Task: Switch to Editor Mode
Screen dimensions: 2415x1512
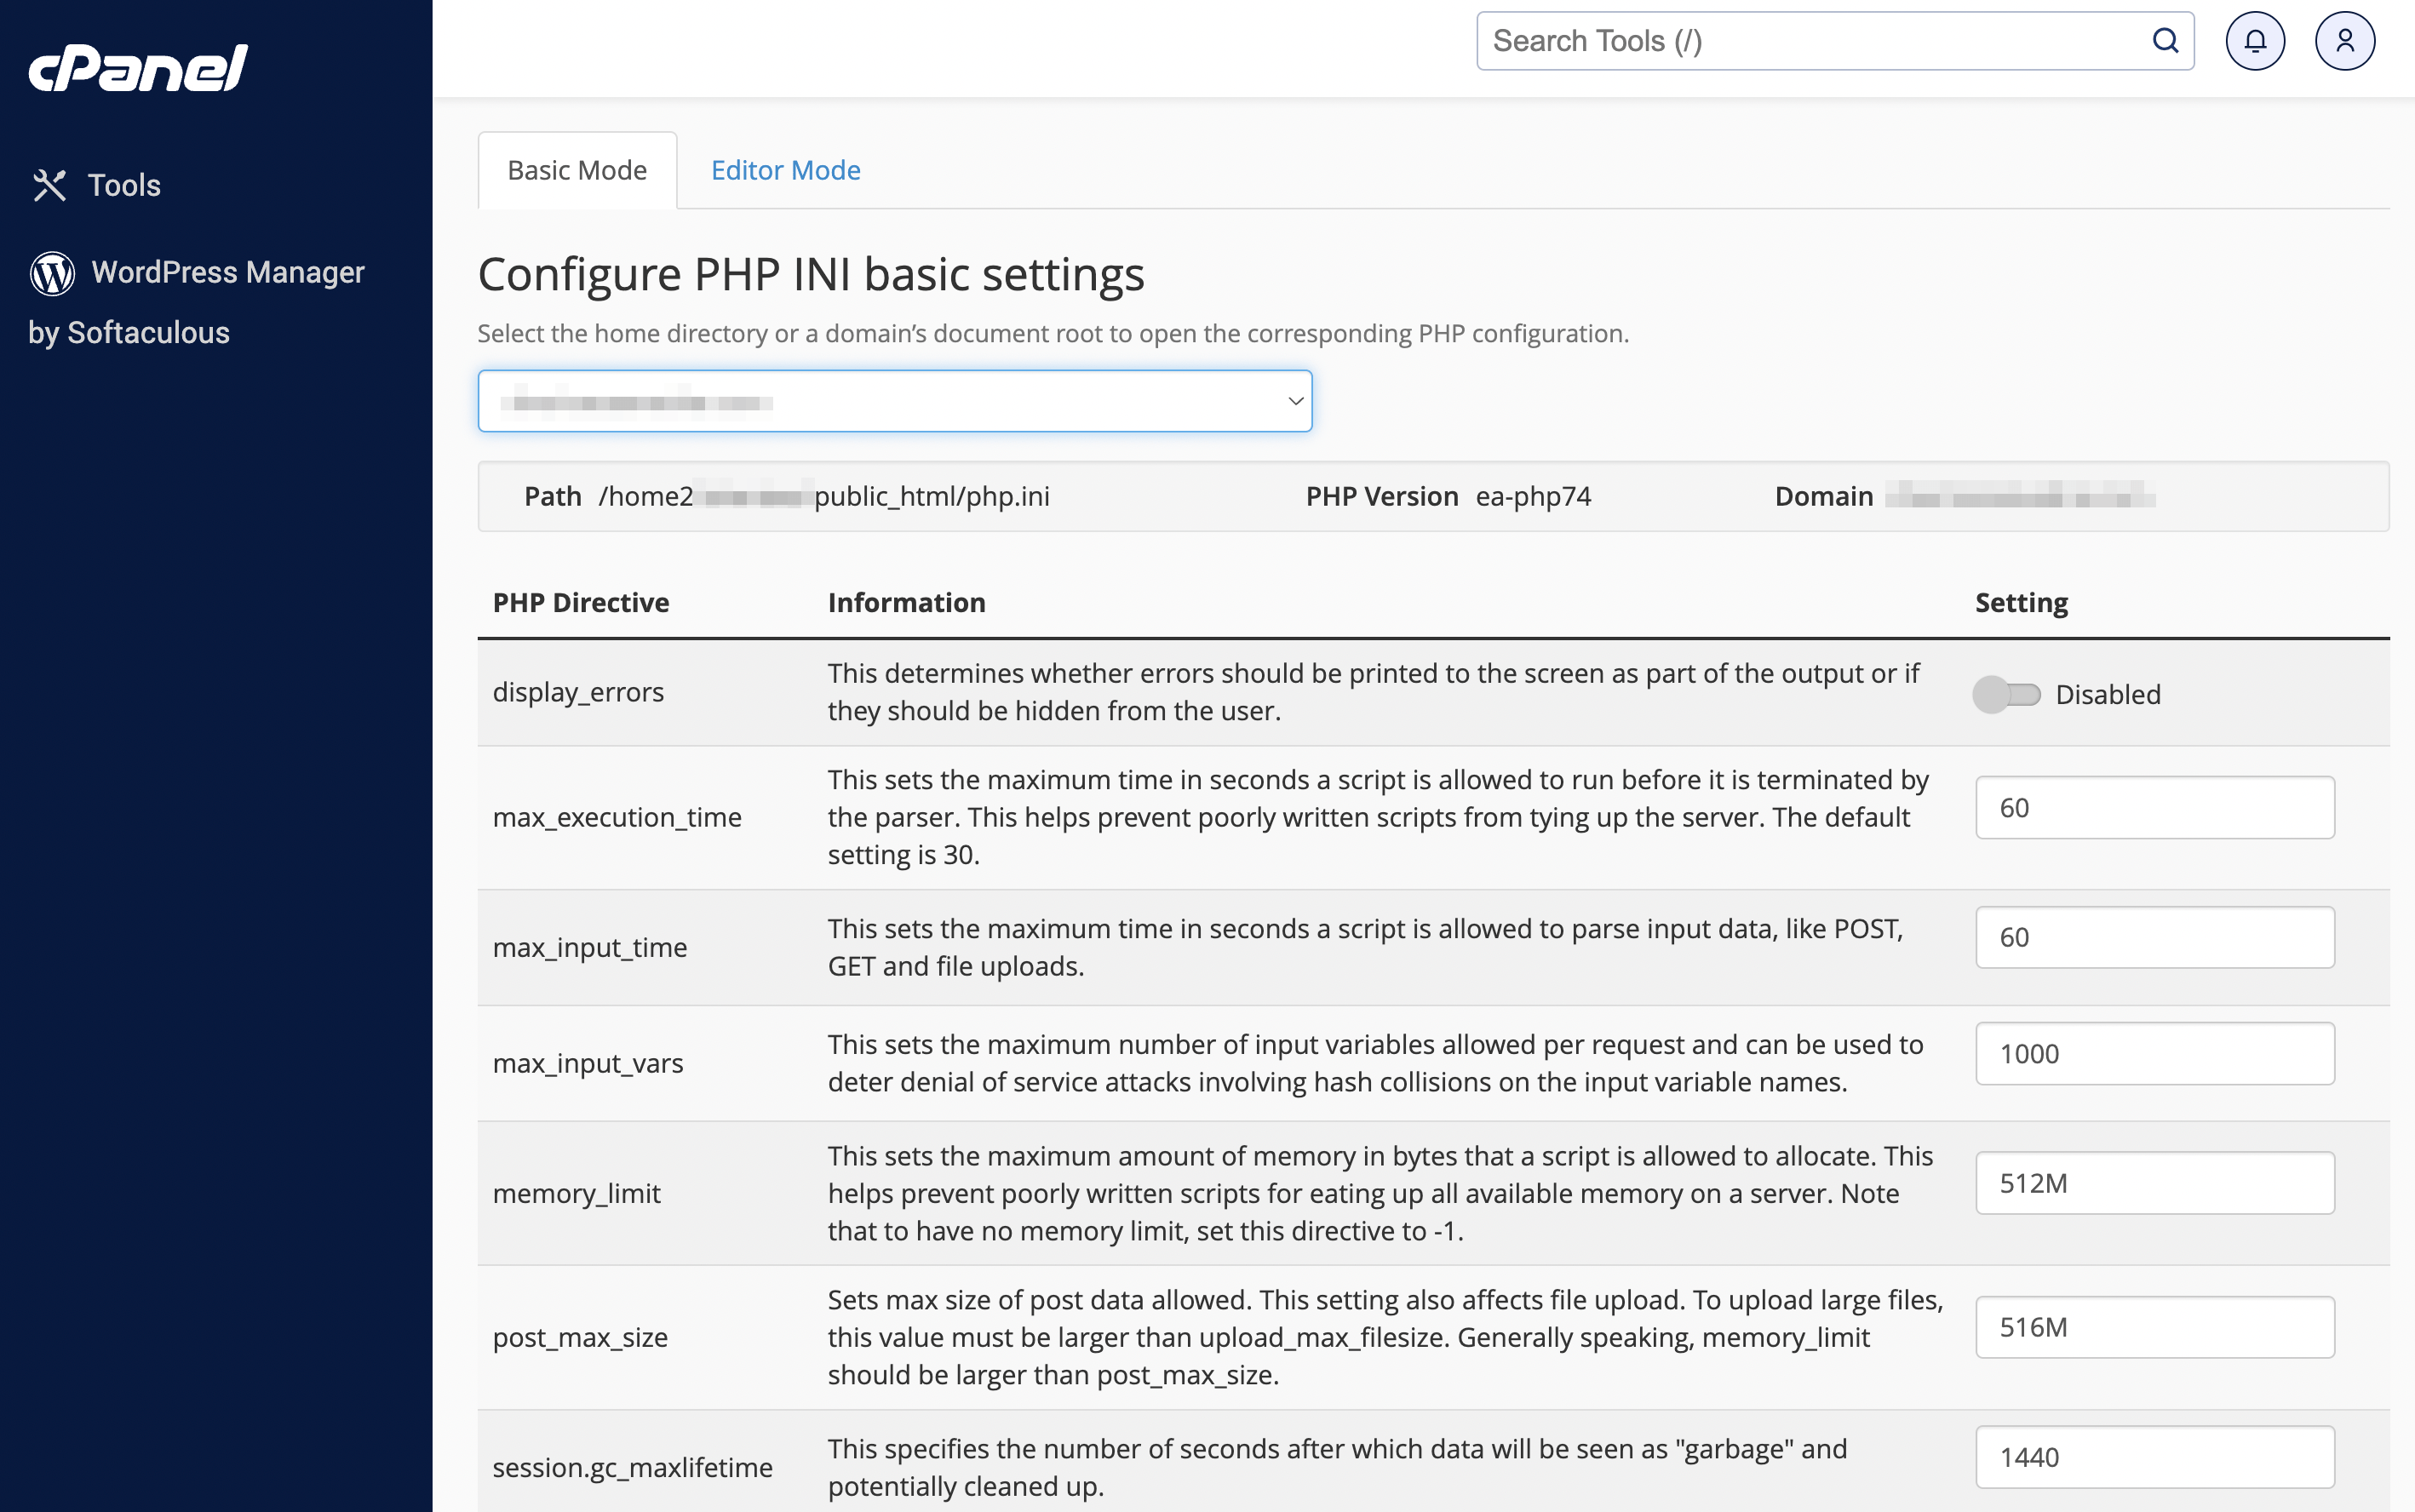Action: 785,170
